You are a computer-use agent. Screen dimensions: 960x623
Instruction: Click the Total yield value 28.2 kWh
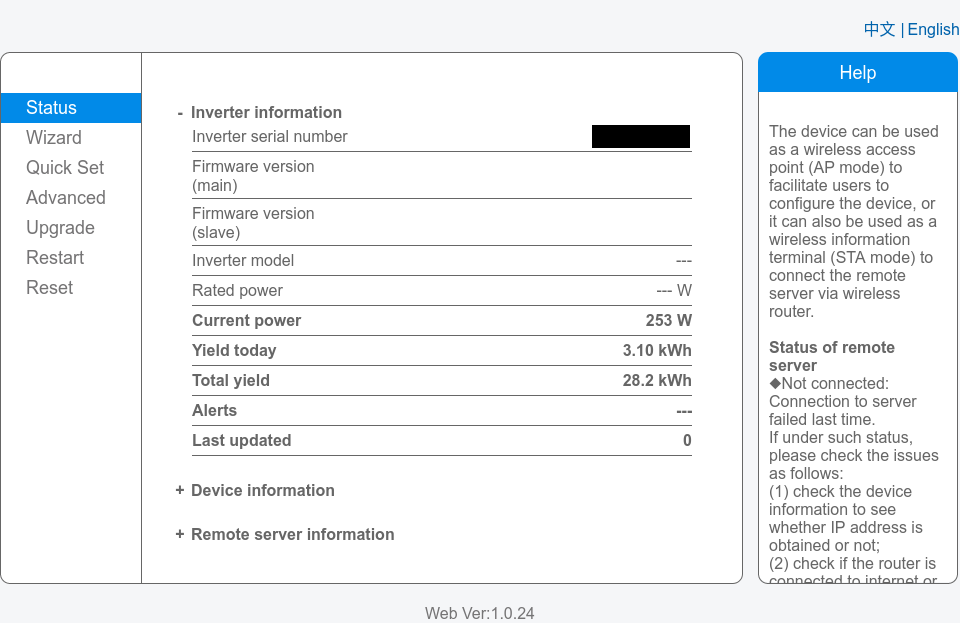point(656,381)
